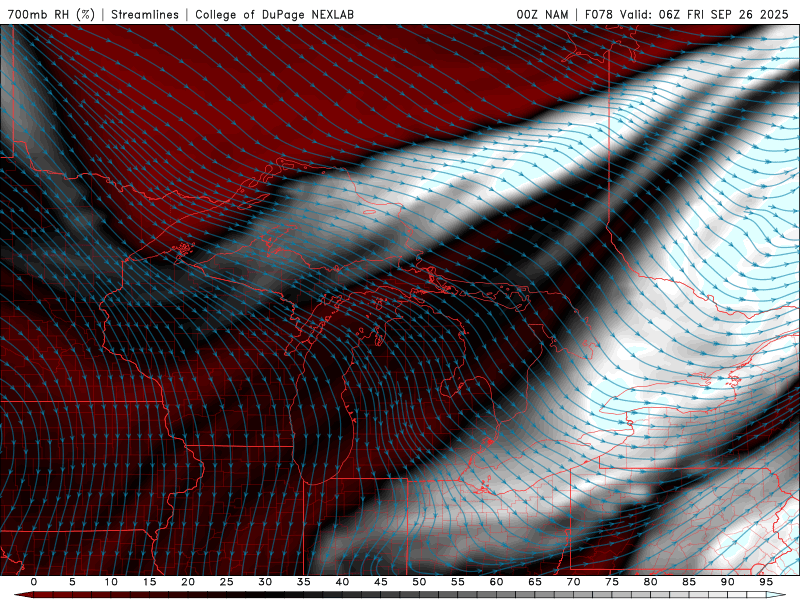Image resolution: width=800 pixels, height=600 pixels.
Task: Click the '85' label on colorbar scale
Action: pyautogui.click(x=689, y=582)
